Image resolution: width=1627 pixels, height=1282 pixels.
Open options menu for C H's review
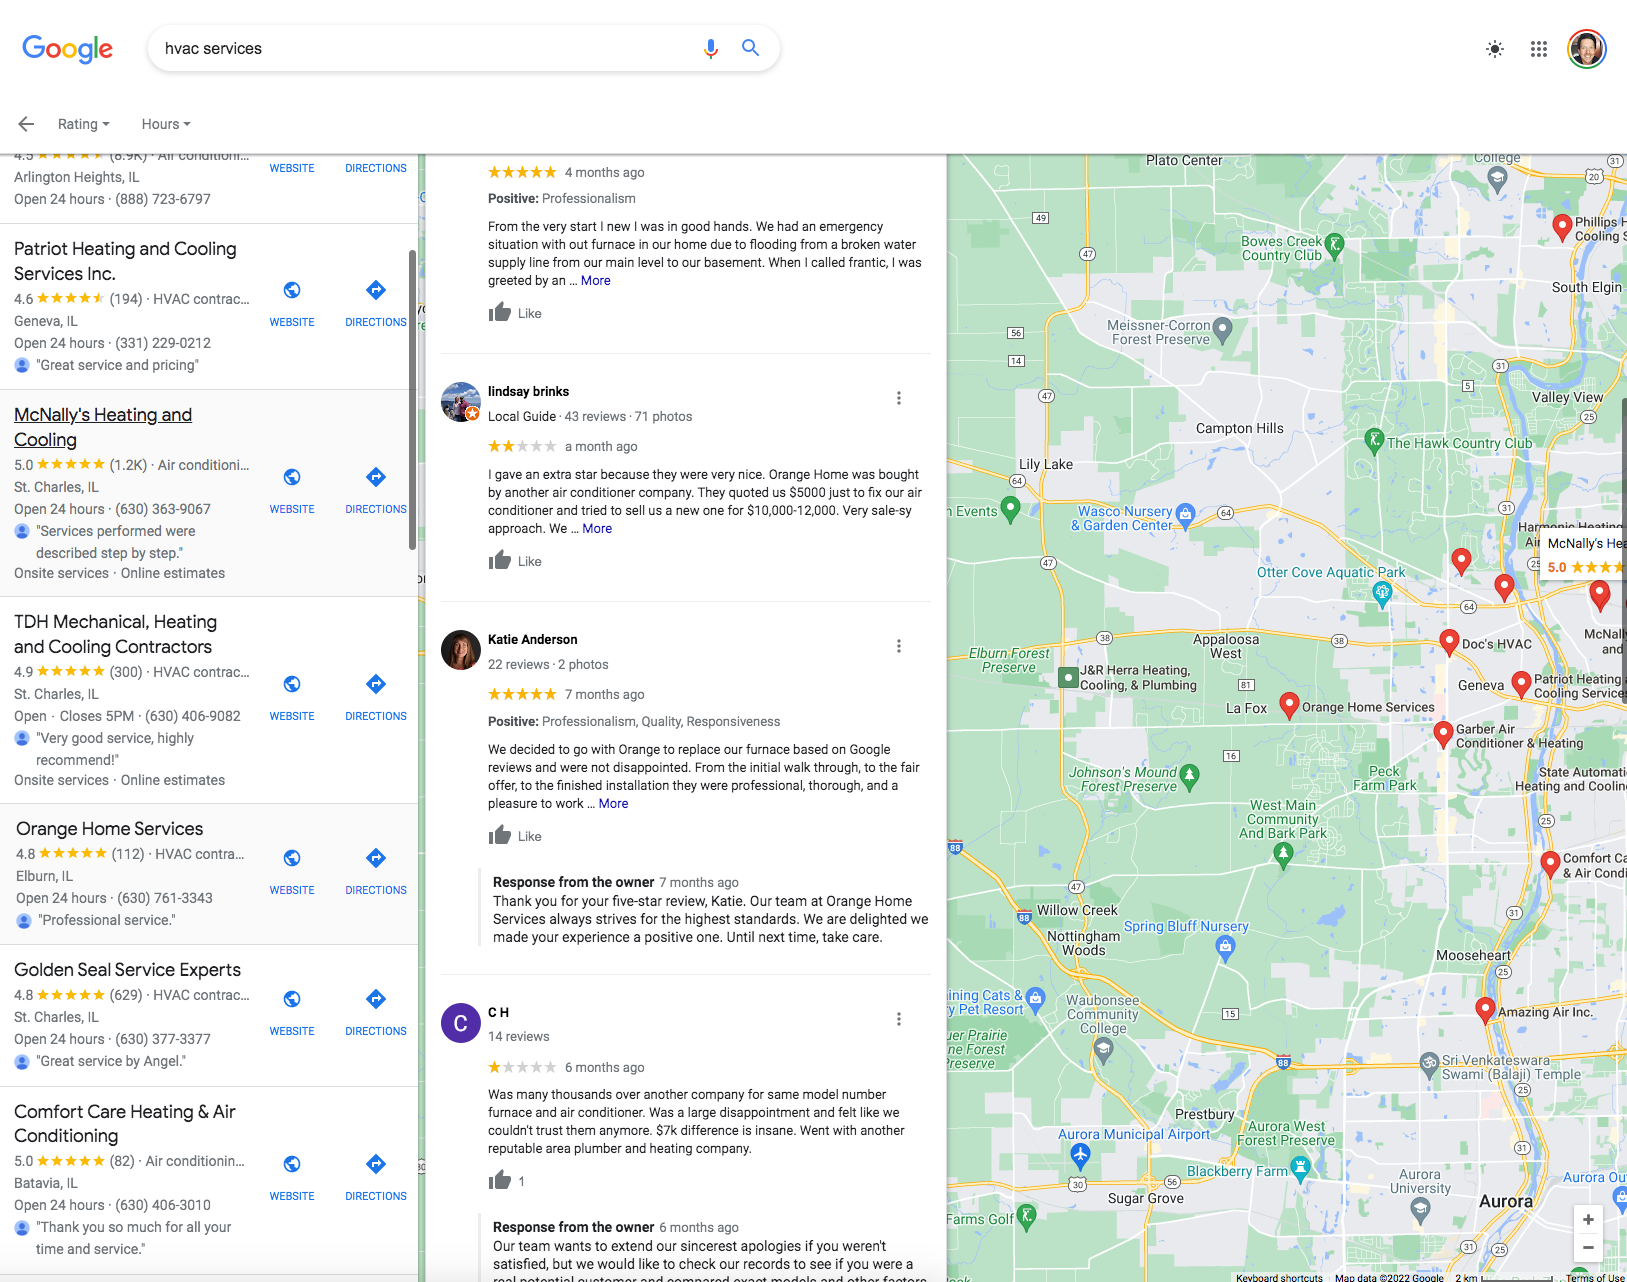point(899,1019)
